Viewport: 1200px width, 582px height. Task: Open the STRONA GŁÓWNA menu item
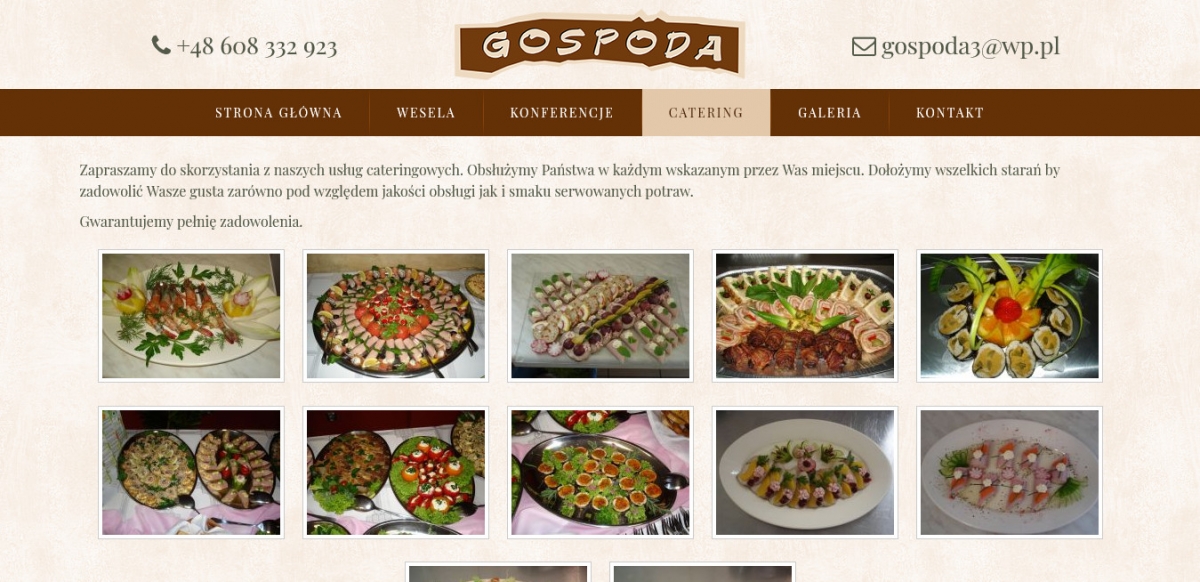(278, 113)
